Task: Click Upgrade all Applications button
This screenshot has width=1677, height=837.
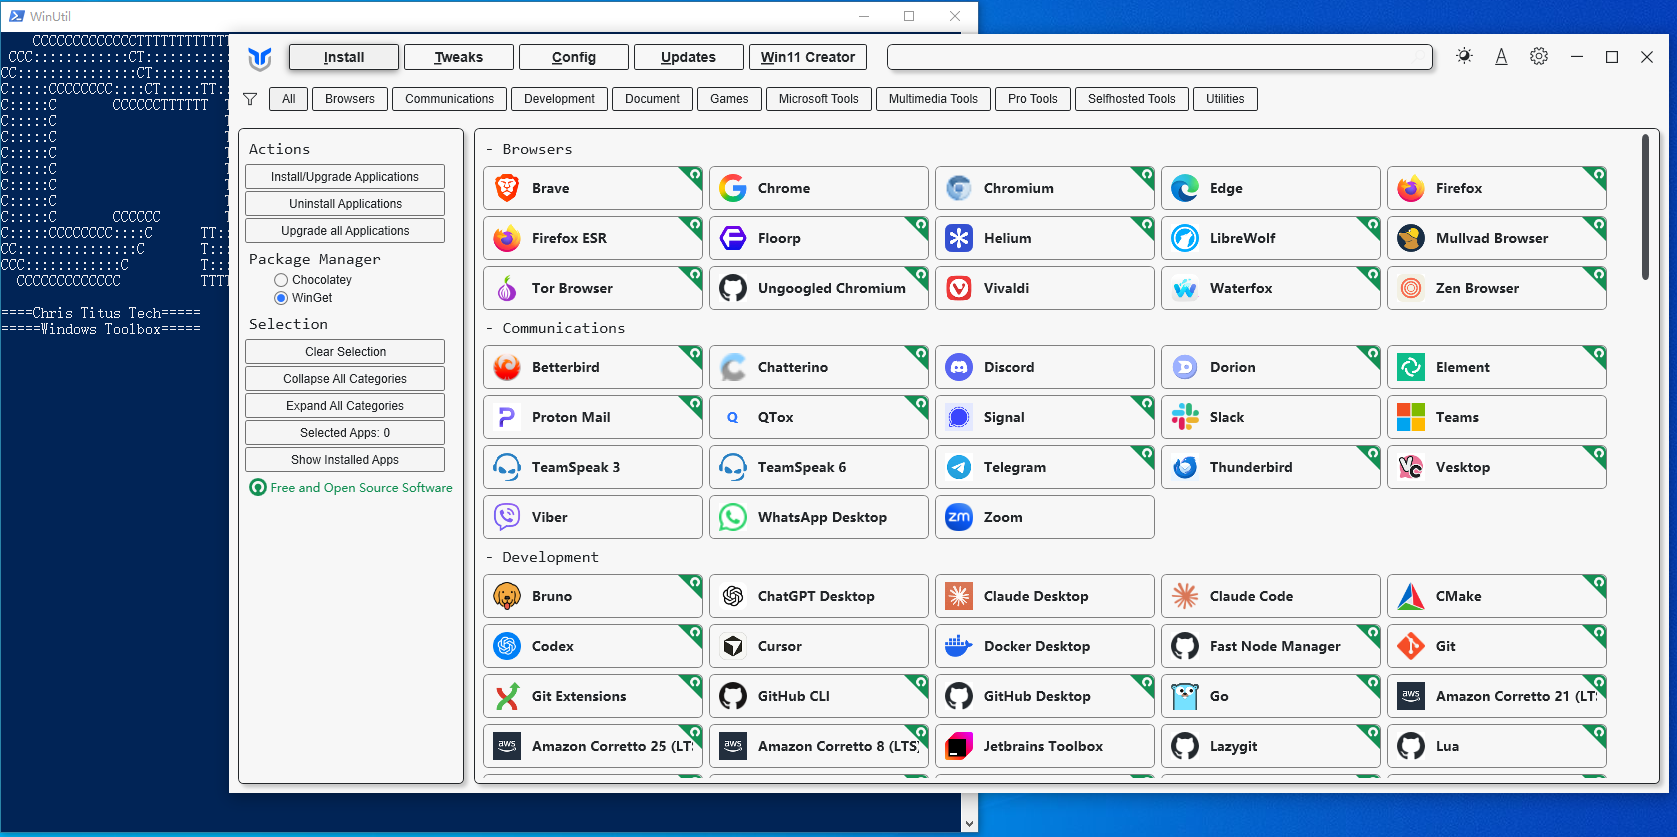Action: pyautogui.click(x=345, y=231)
